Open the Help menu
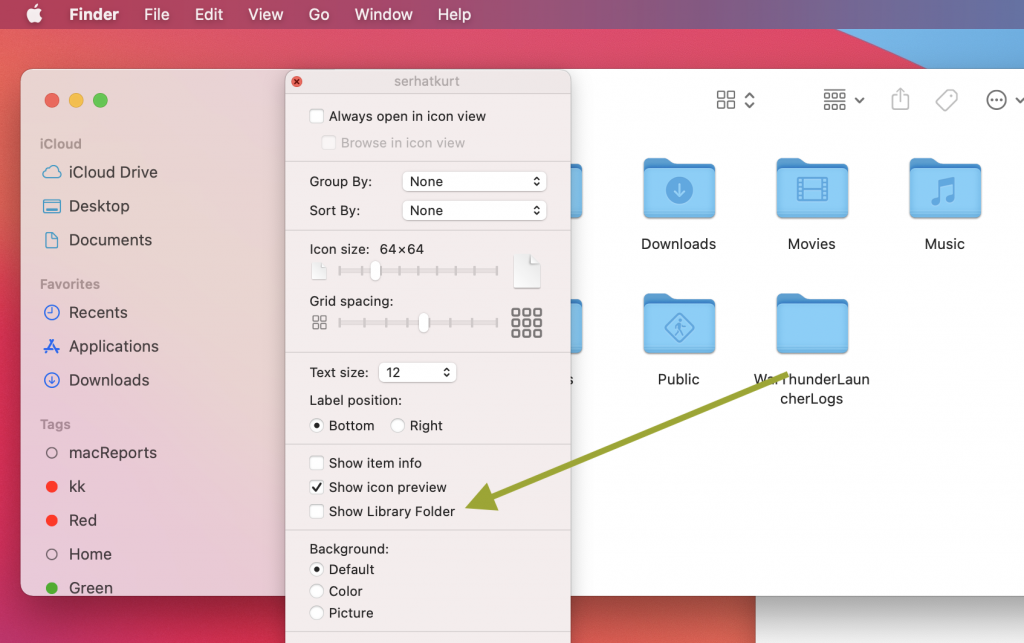 pyautogui.click(x=454, y=14)
